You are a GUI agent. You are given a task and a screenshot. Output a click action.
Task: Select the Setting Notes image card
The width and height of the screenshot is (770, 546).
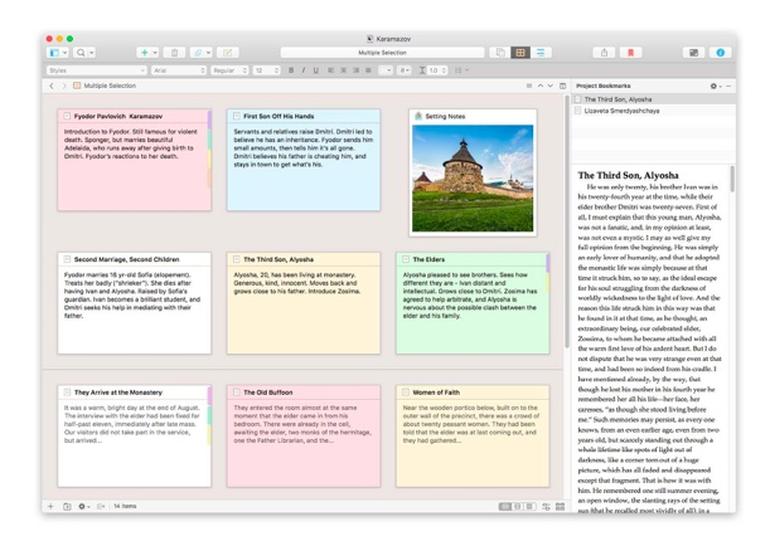click(472, 173)
